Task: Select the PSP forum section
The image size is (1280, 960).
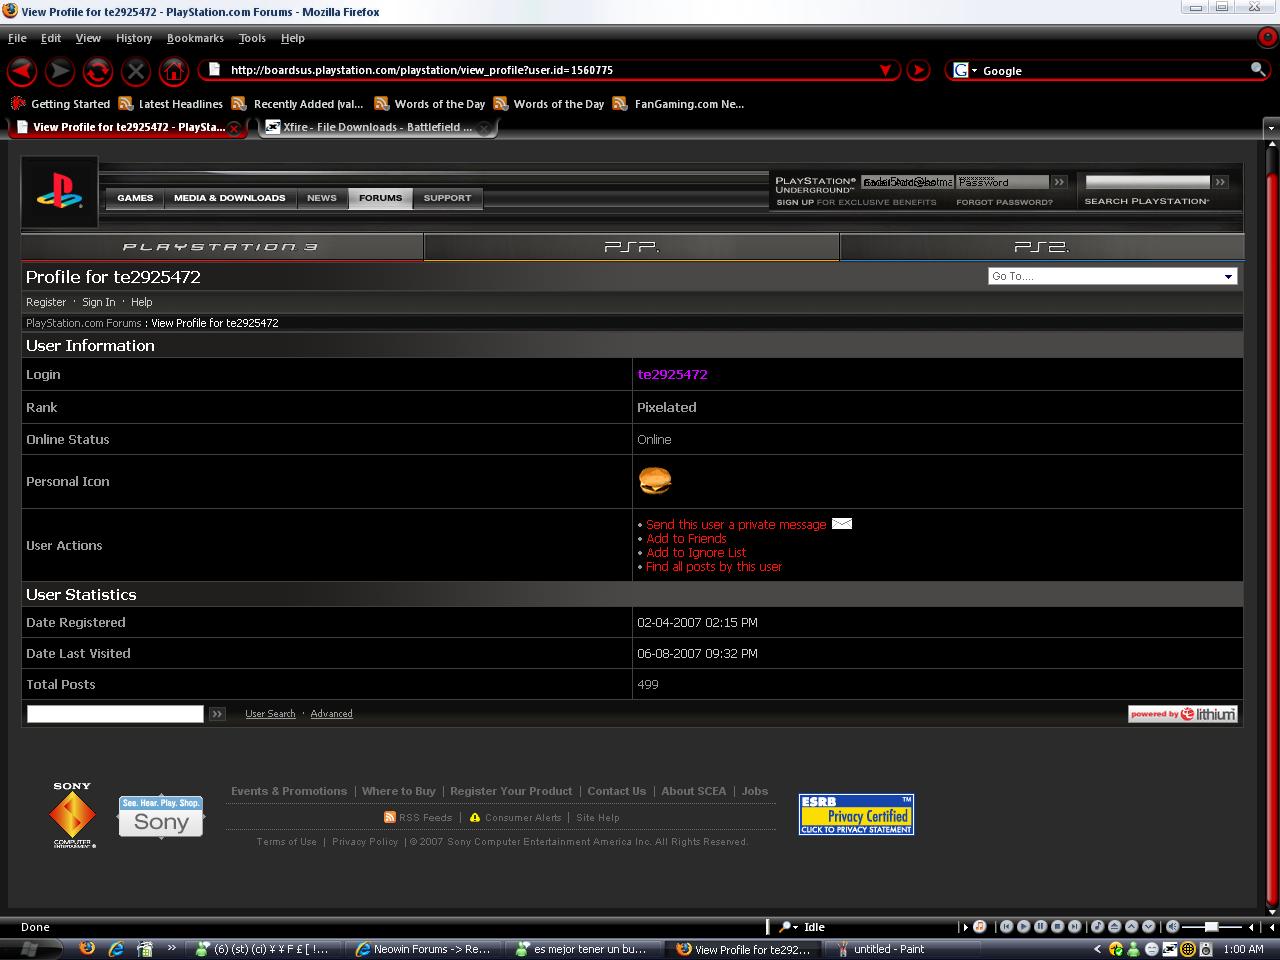Action: [x=632, y=247]
